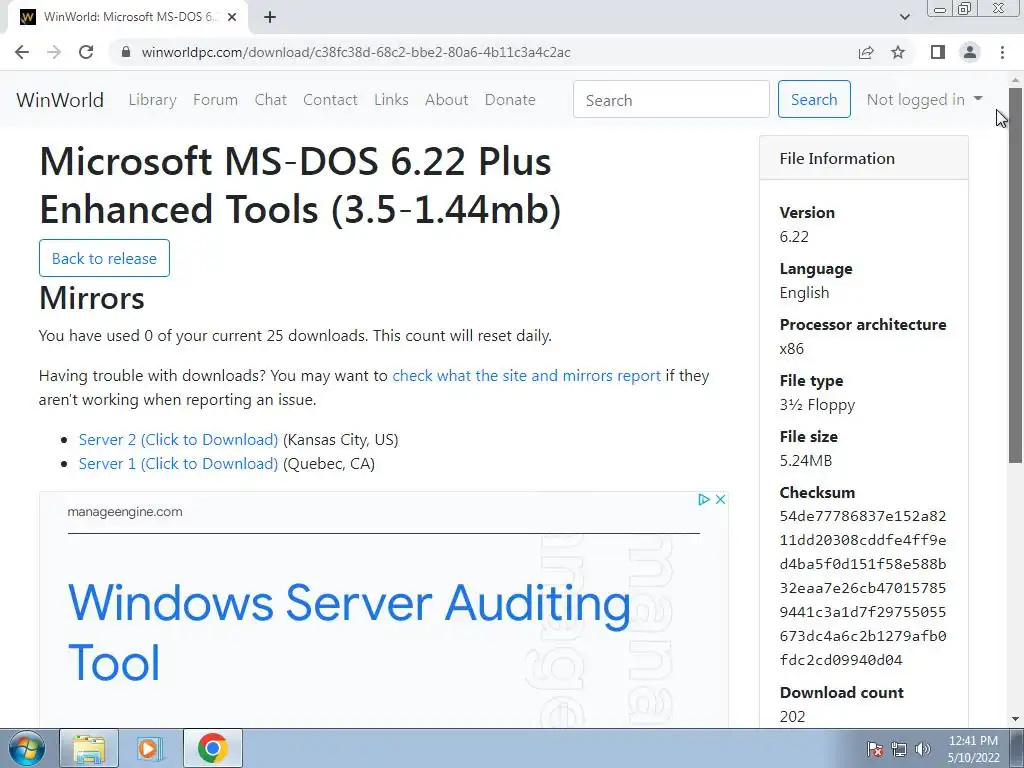Open the Windows Start button
Viewport: 1024px width, 768px height.
(x=27, y=748)
